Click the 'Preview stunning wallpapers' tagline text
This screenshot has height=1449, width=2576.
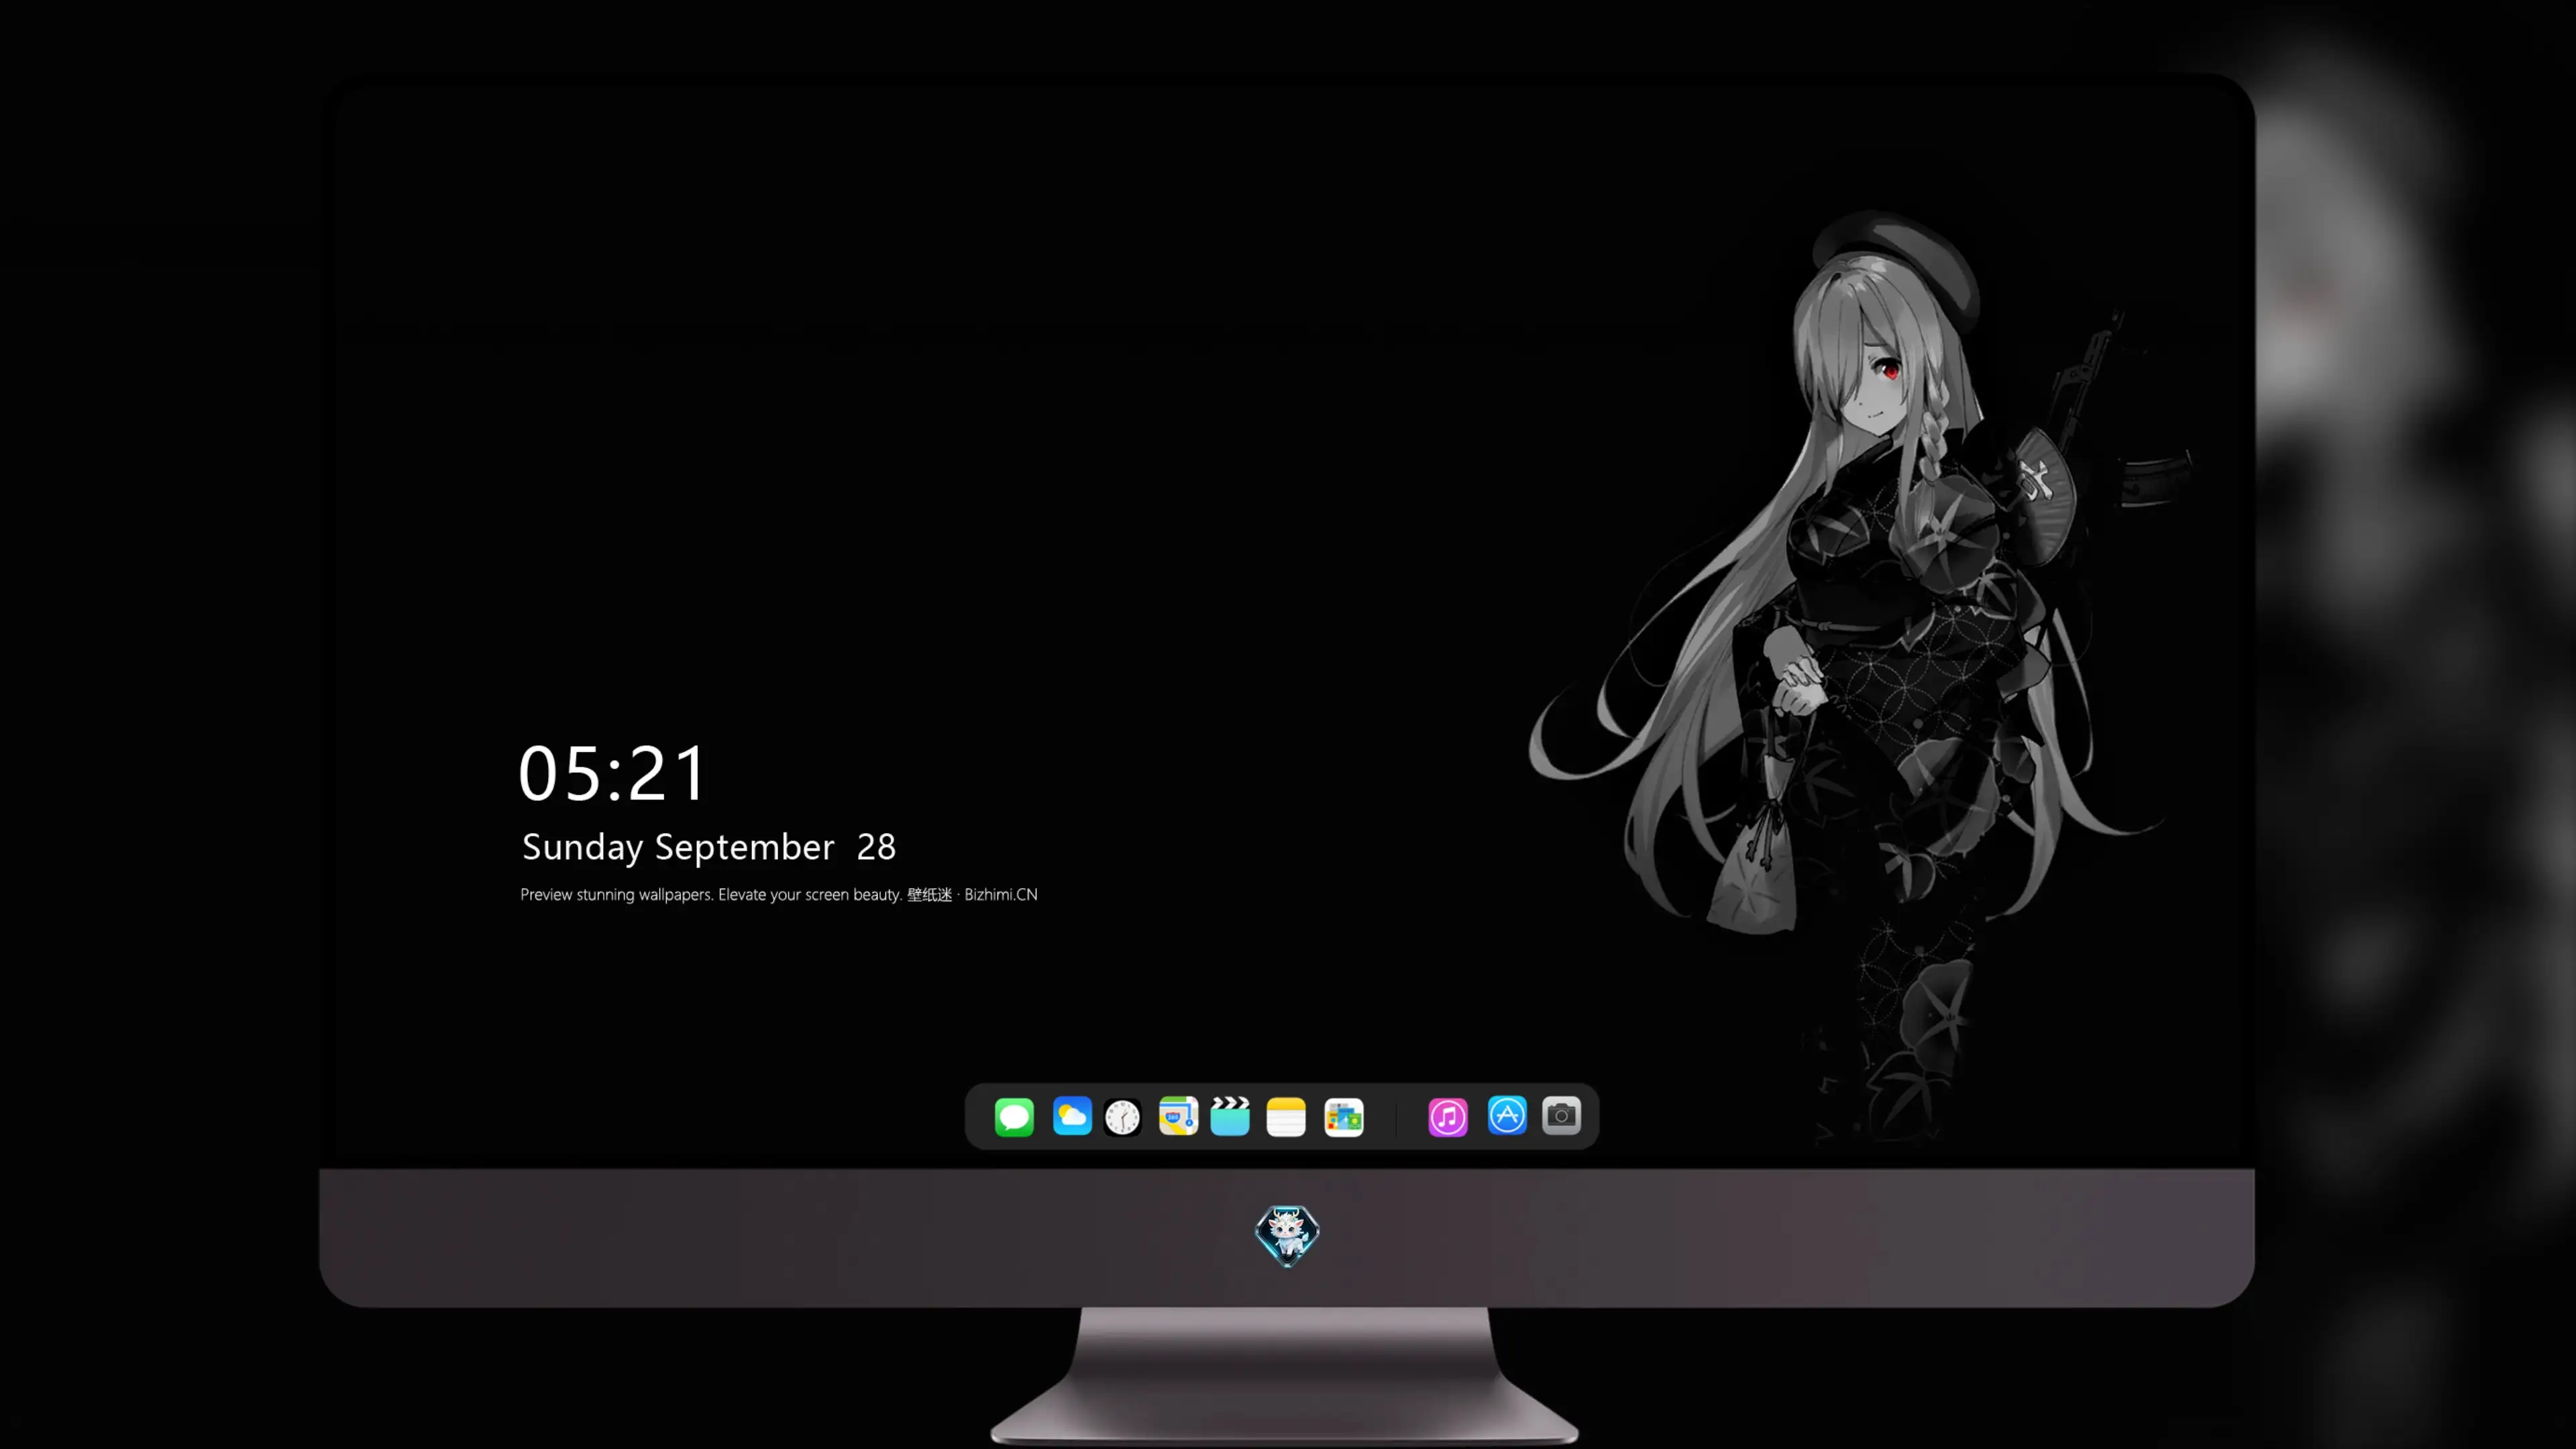779,895
